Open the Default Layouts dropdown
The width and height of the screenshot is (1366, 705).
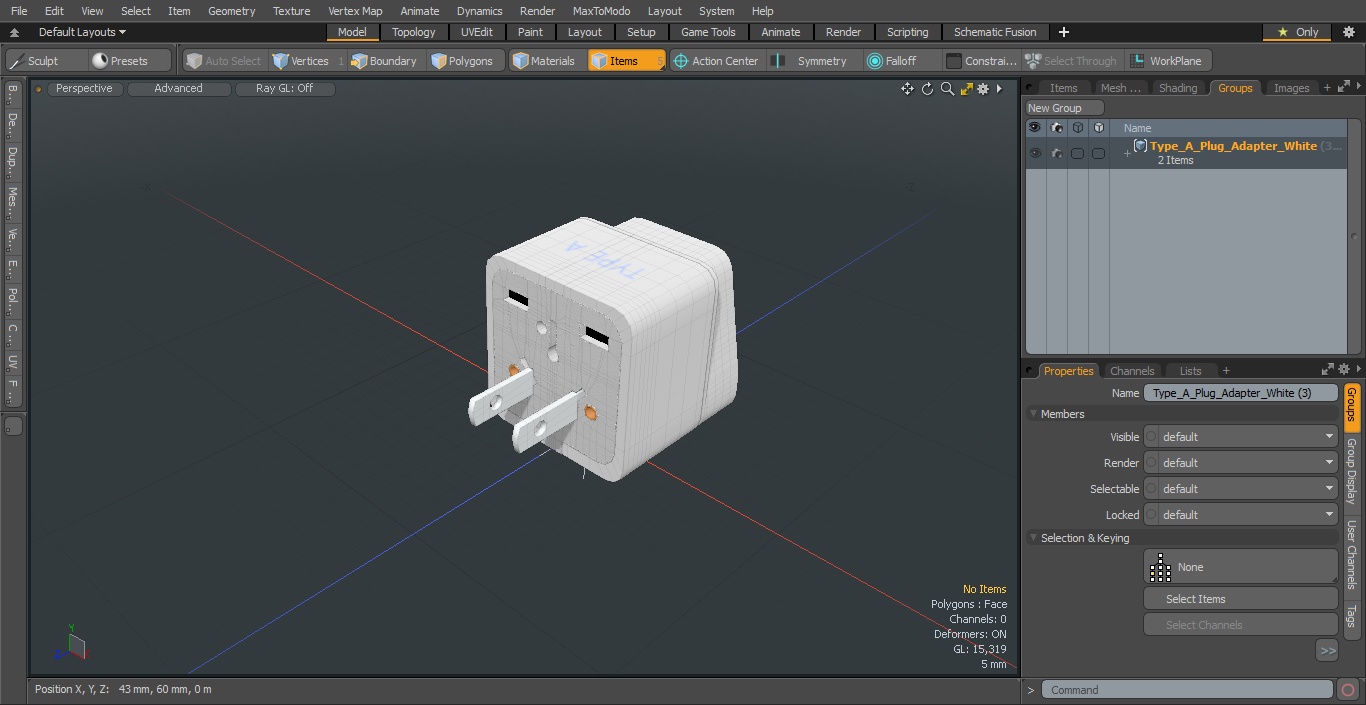pyautogui.click(x=82, y=32)
